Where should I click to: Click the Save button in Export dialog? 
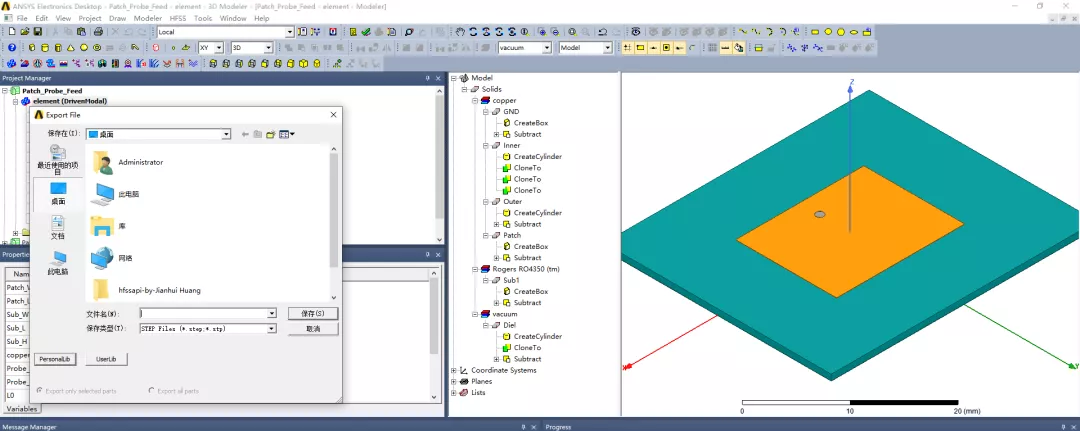[x=313, y=313]
